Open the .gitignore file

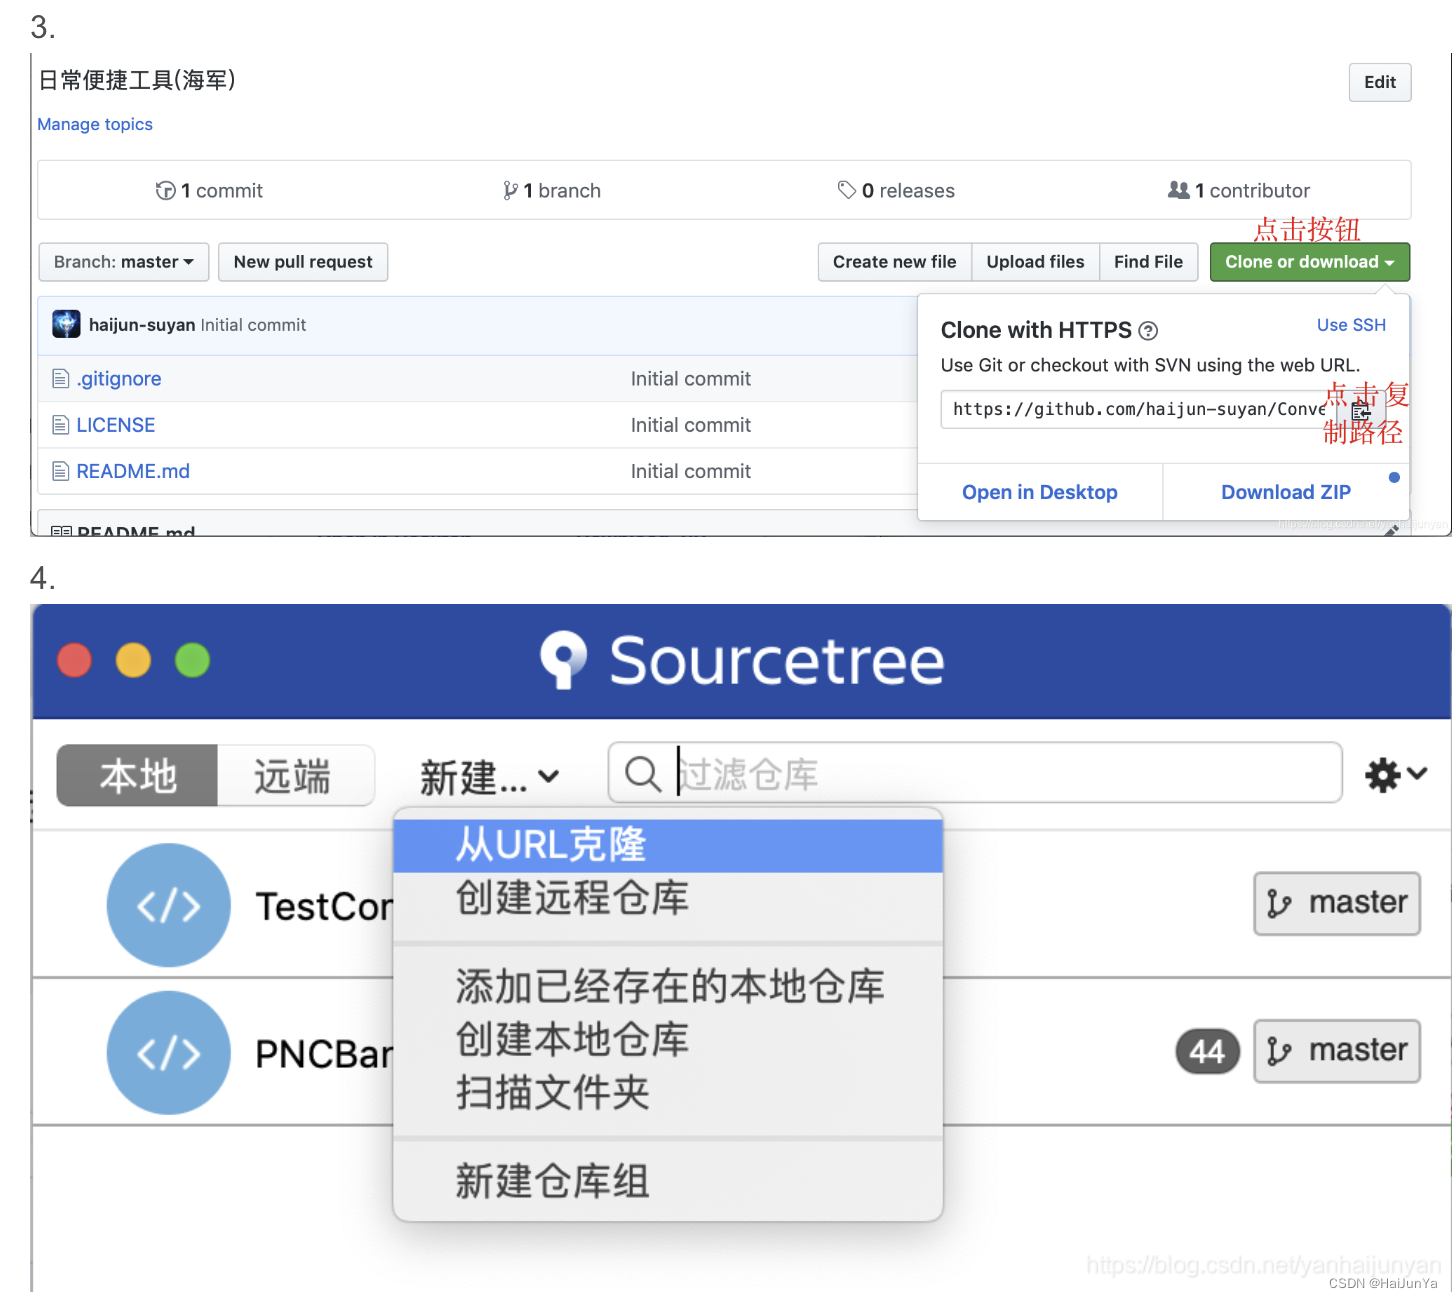pos(119,379)
